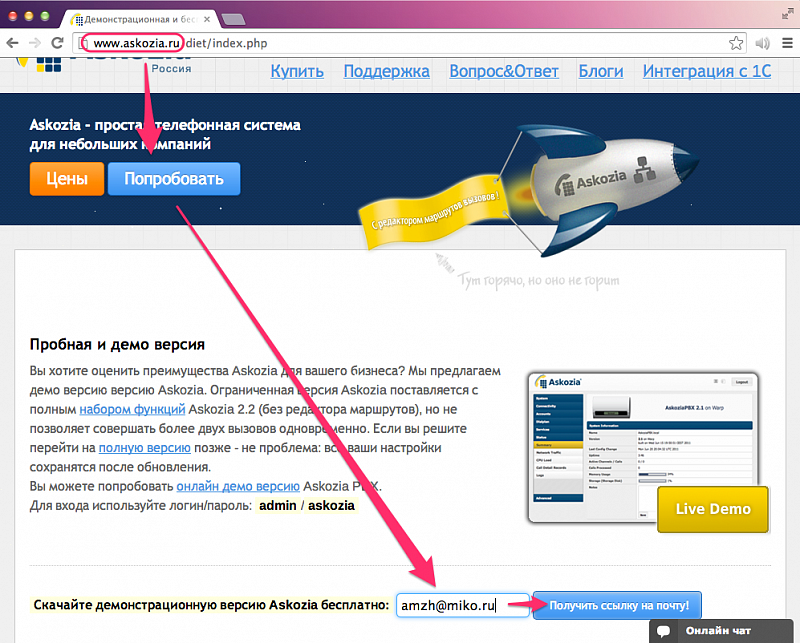Click the chat bubble icon
Screen dimensions: 800x643
click(664, 631)
